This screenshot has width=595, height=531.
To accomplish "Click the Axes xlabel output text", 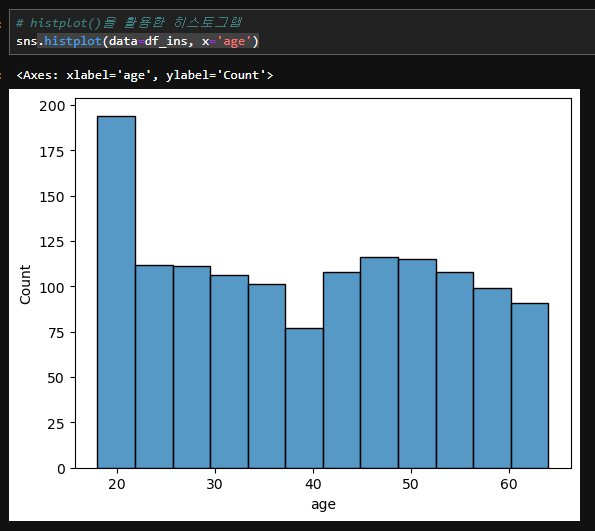I will 145,75.
